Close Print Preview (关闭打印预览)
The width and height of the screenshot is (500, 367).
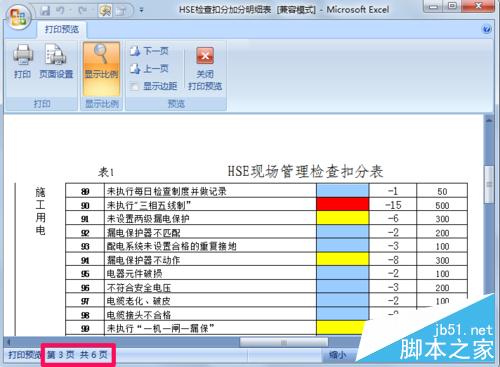(x=205, y=69)
